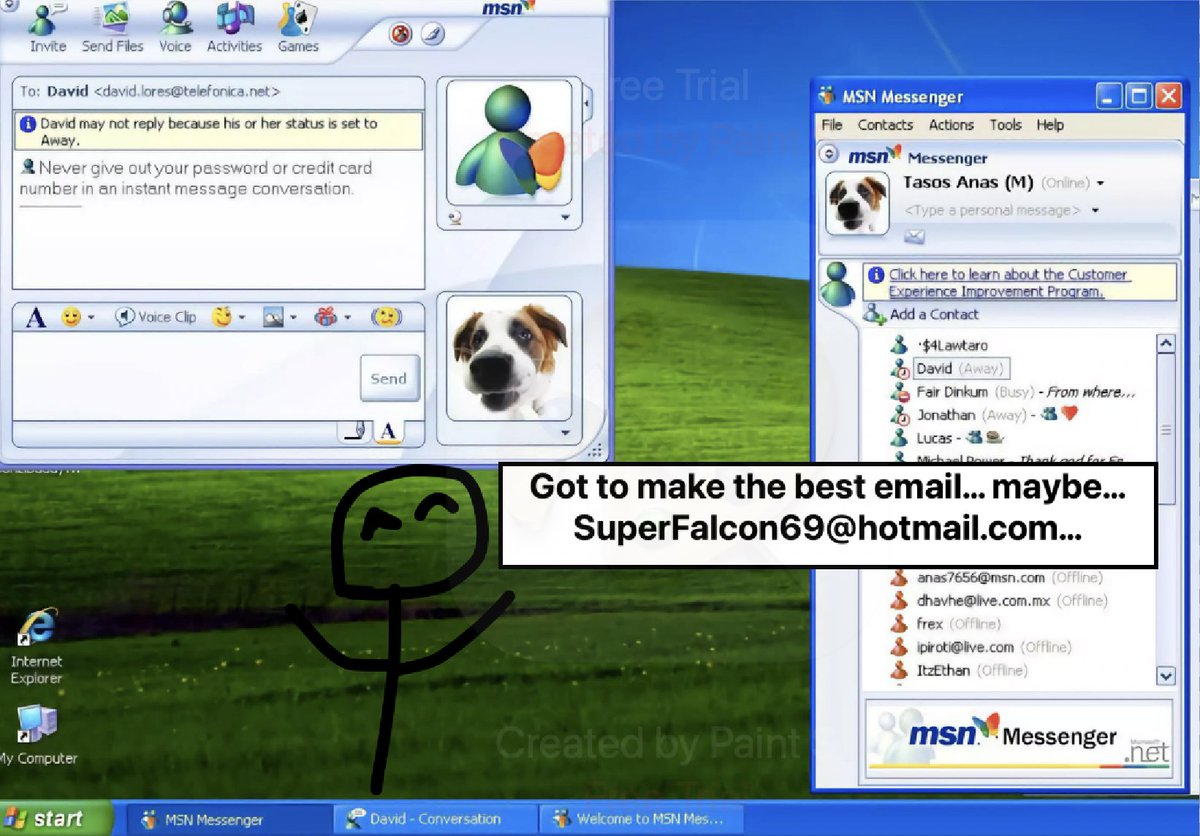Open the Contacts menu
1200x836 pixels.
[885, 125]
